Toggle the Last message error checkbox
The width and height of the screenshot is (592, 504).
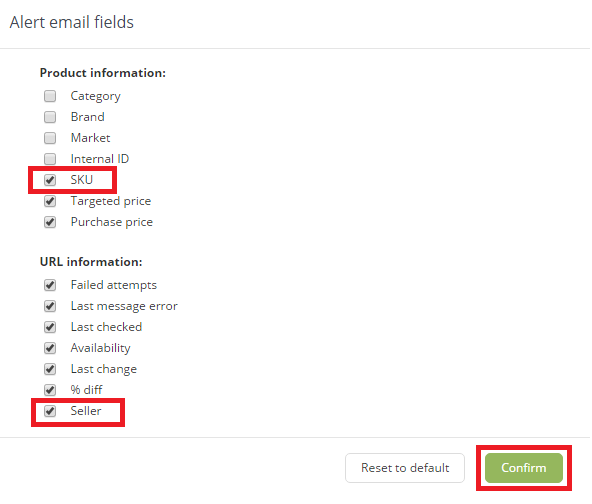coord(50,306)
